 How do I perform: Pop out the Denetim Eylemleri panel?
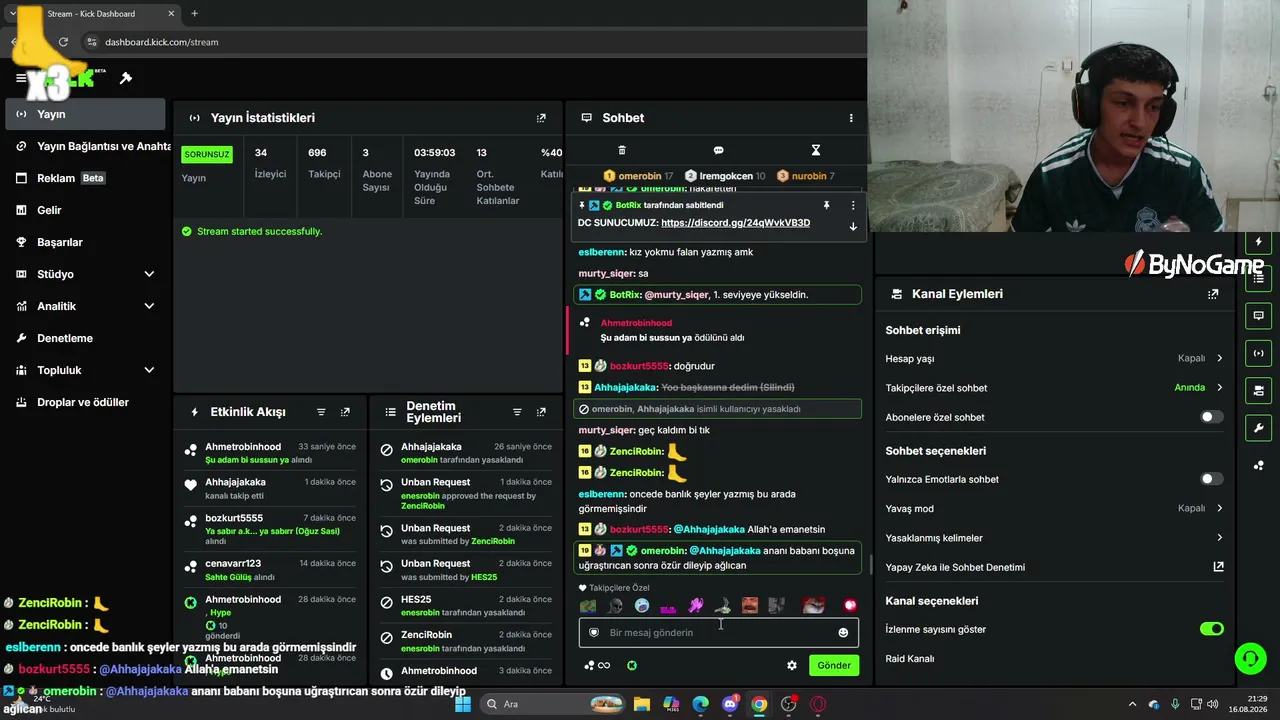(541, 412)
